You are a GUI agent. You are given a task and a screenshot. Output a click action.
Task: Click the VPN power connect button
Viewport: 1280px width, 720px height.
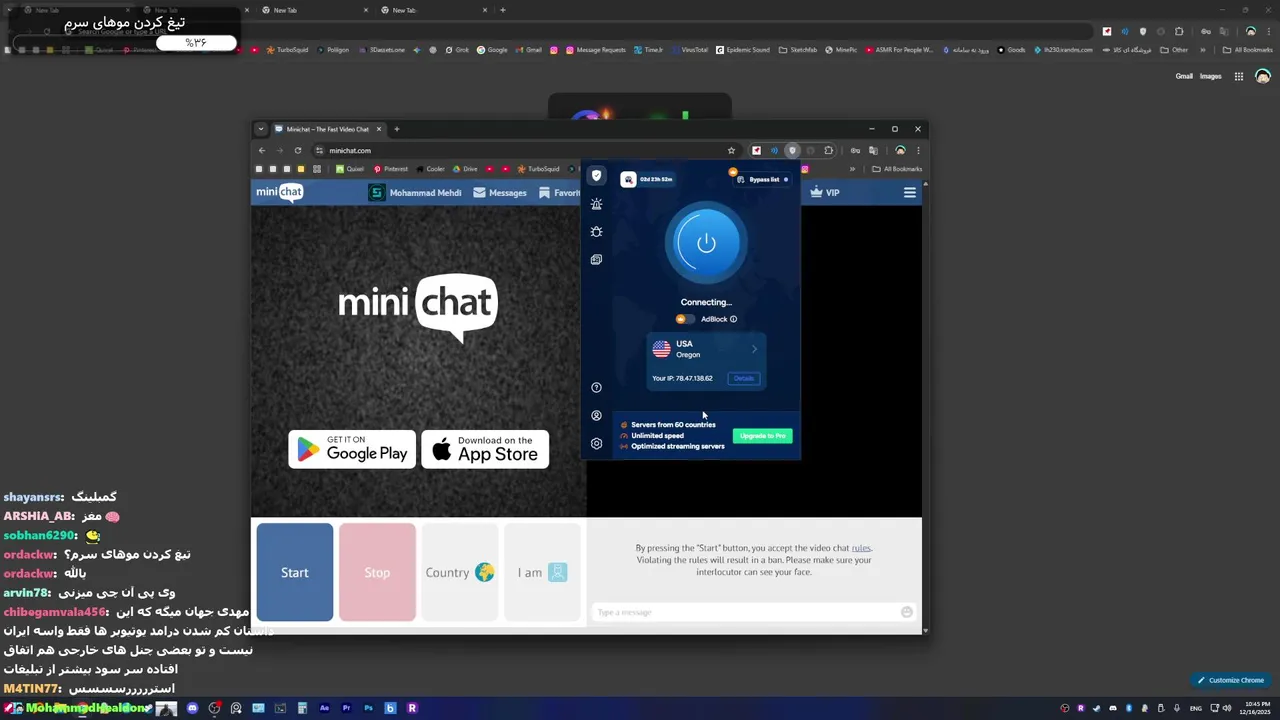coord(706,243)
